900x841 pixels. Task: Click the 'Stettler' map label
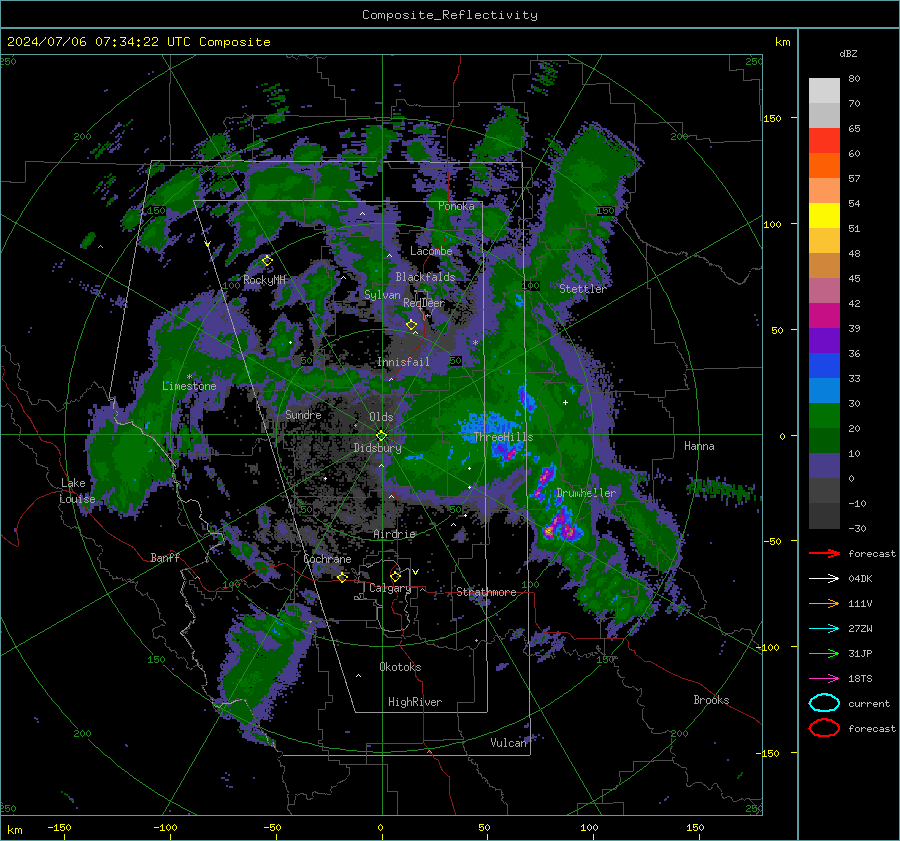pos(583,289)
